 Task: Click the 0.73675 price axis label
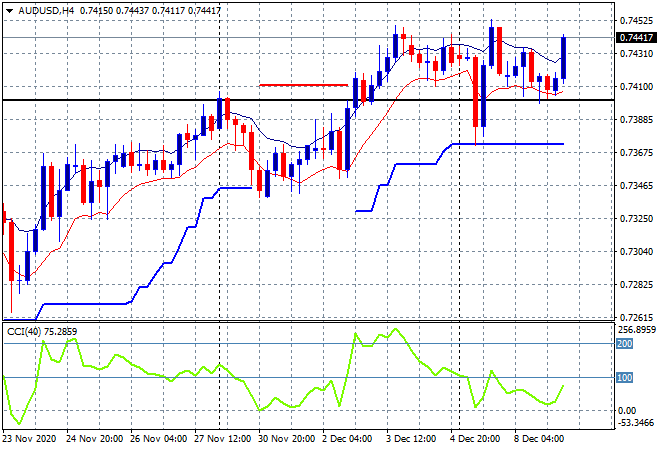point(636,152)
